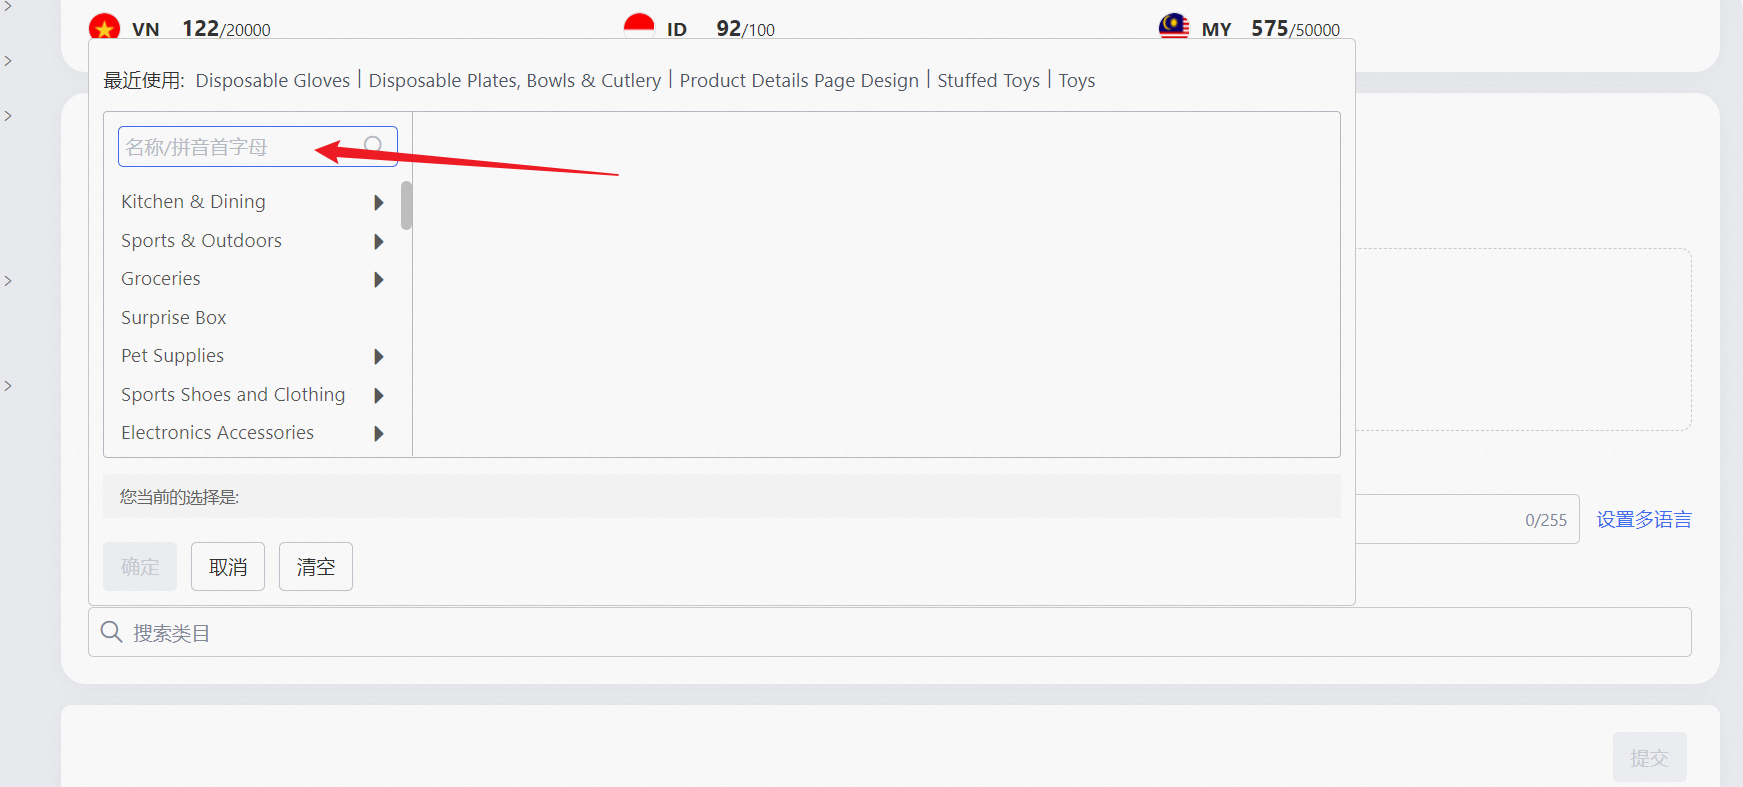Image resolution: width=1743 pixels, height=787 pixels.
Task: Choose recently used Disposable Gloves
Action: (272, 81)
